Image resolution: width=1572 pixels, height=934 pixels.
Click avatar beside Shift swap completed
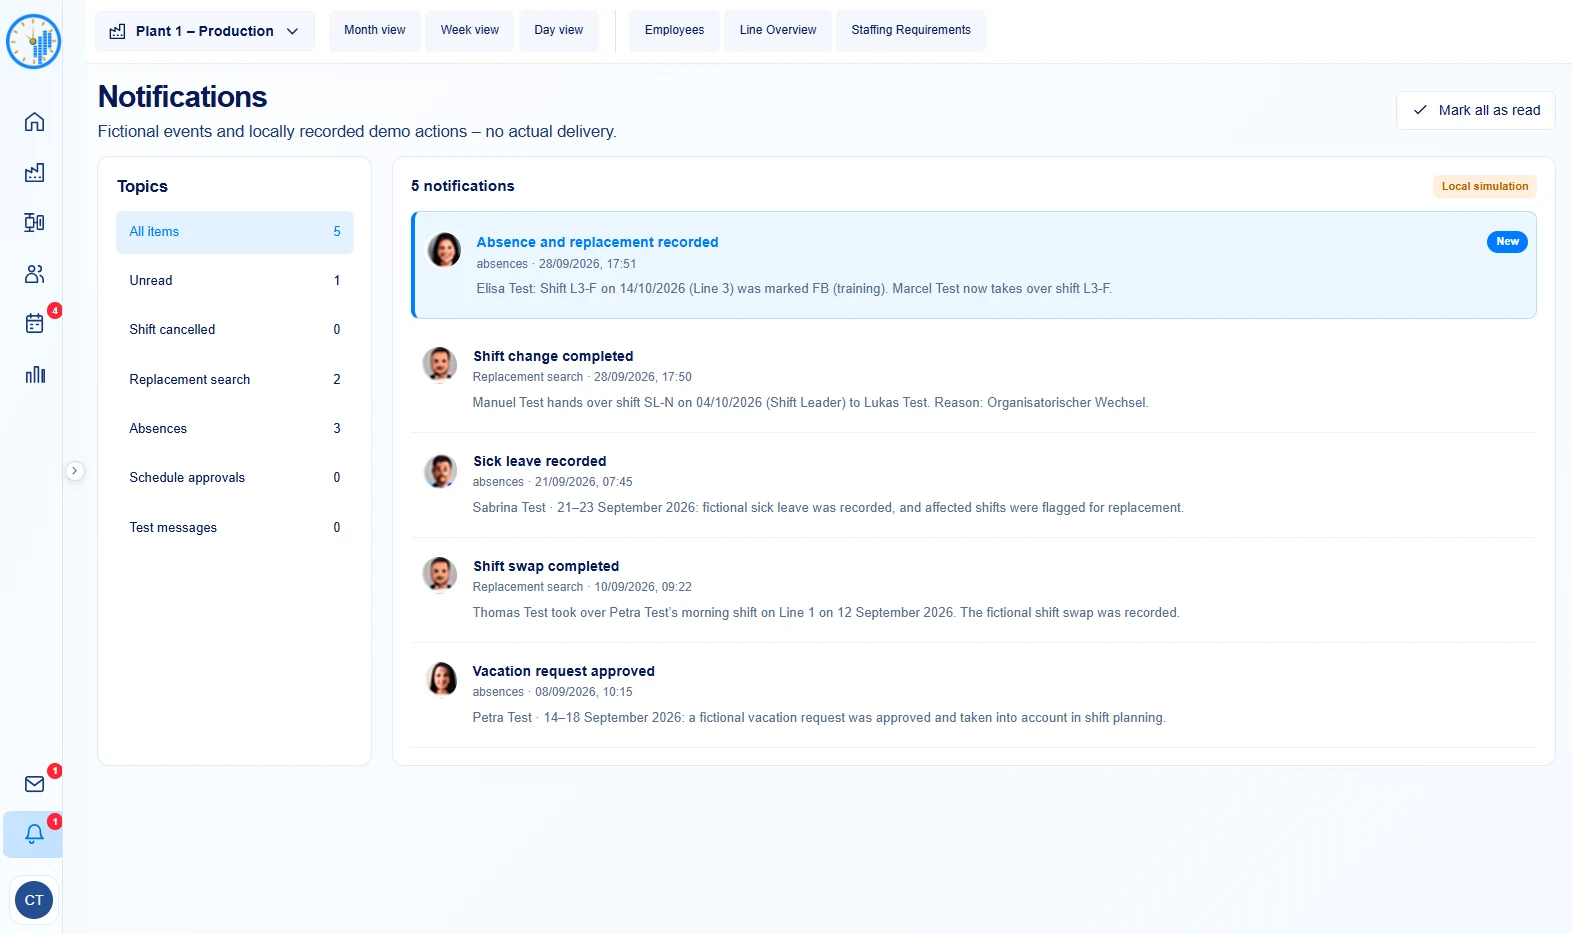440,574
